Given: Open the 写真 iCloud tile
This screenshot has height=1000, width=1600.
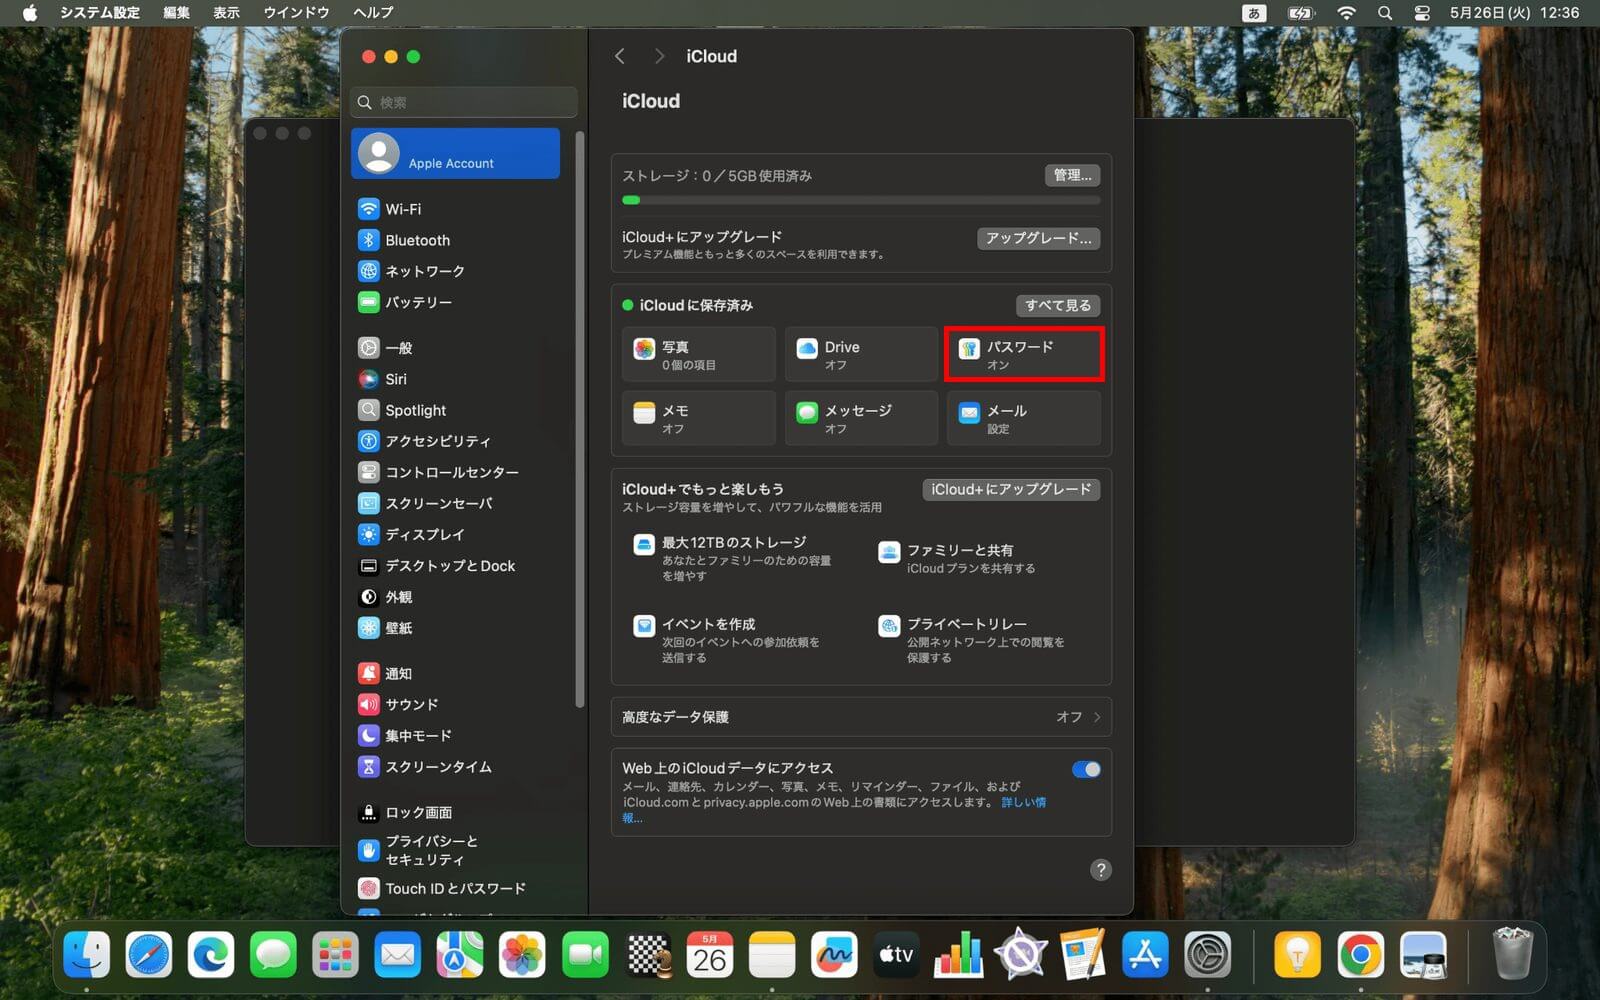Looking at the screenshot, I should pyautogui.click(x=699, y=354).
